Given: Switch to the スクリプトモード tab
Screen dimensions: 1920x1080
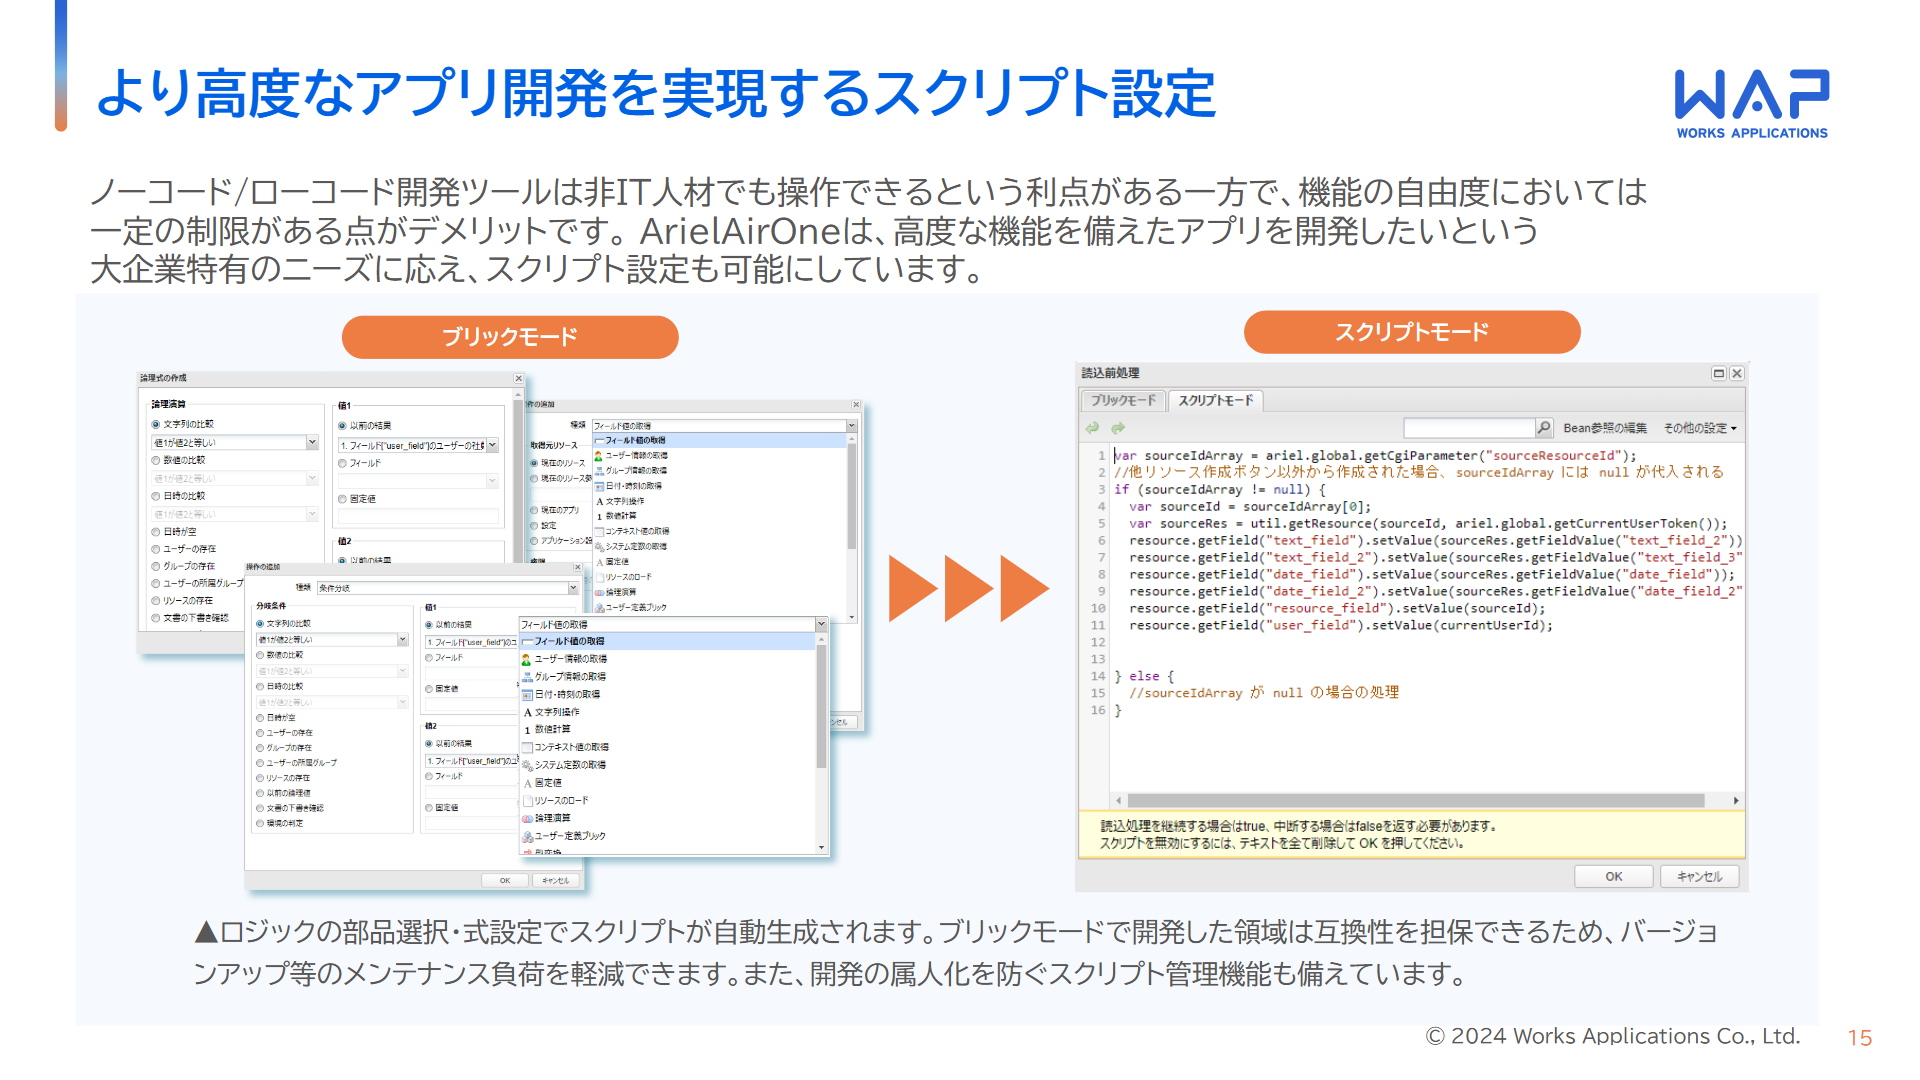Looking at the screenshot, I should (x=1215, y=400).
